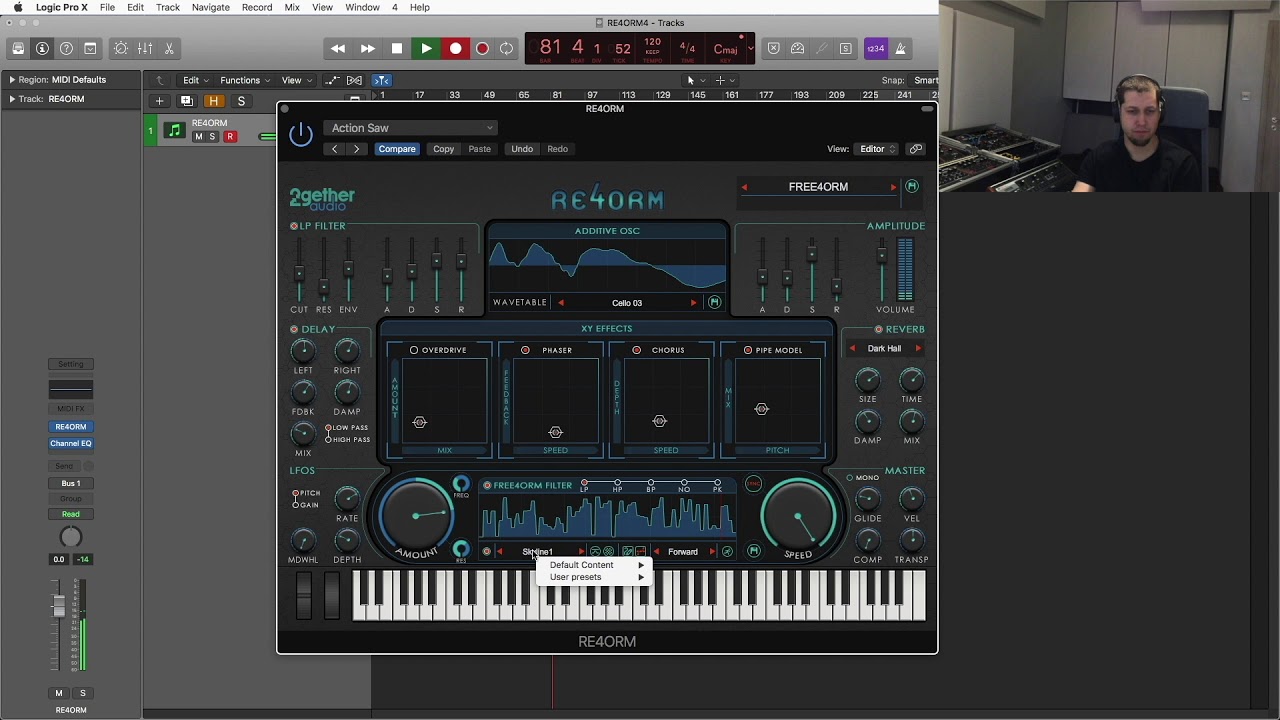Expand the Track: RE4ORM inspector section

12,99
